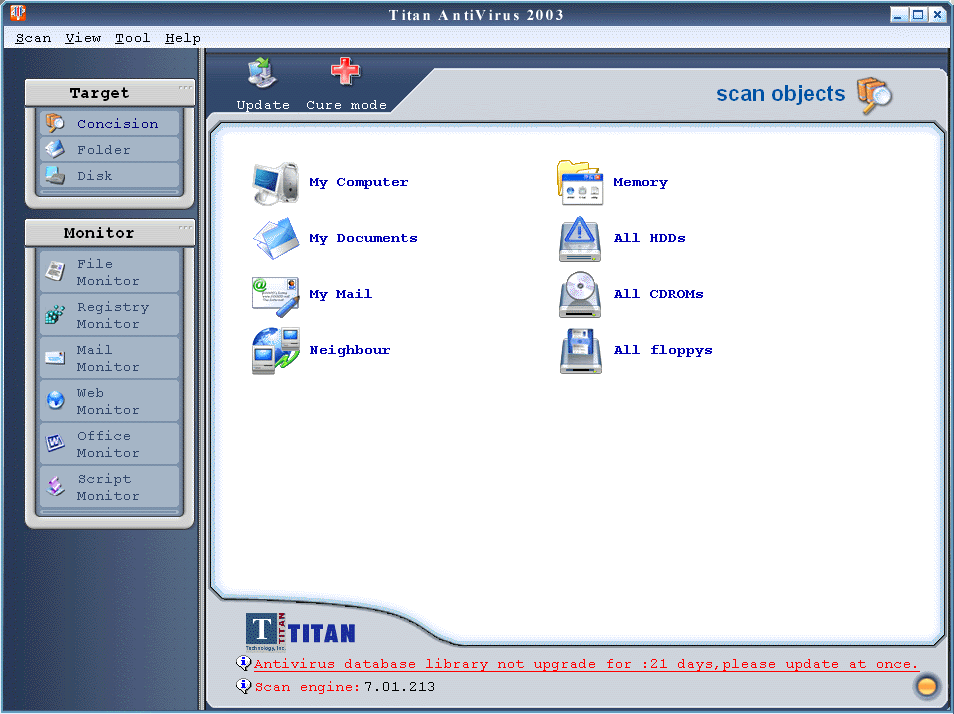Choose the All CDROMs link
This screenshot has height=714, width=954.
tap(658, 294)
